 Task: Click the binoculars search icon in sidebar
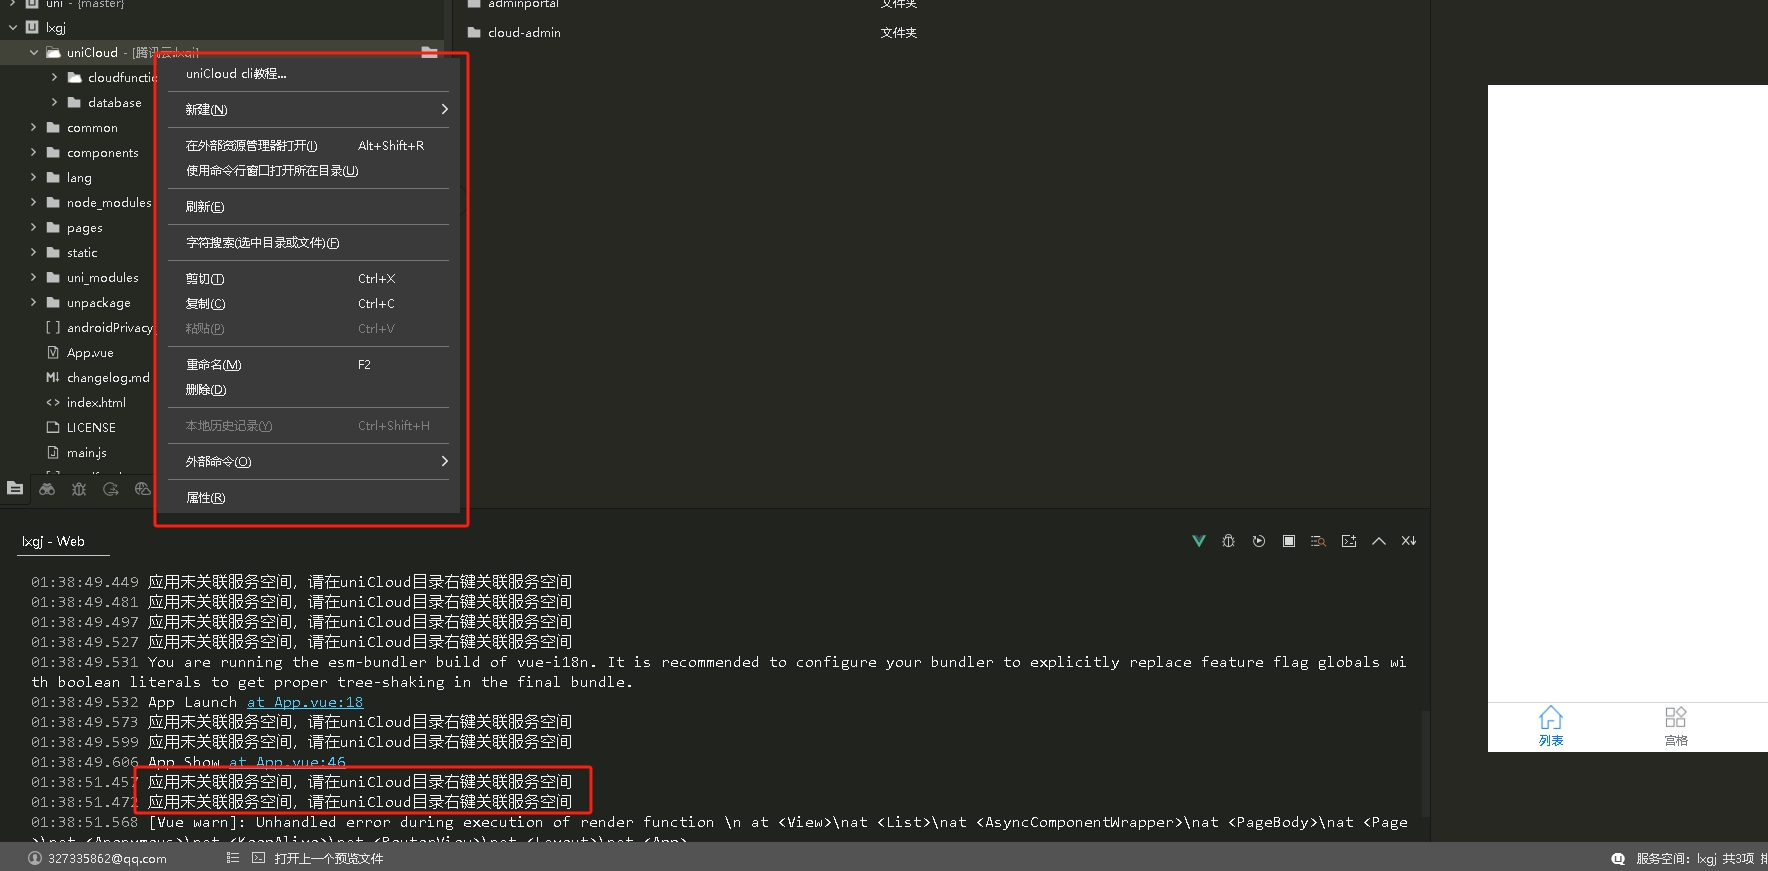coord(47,489)
